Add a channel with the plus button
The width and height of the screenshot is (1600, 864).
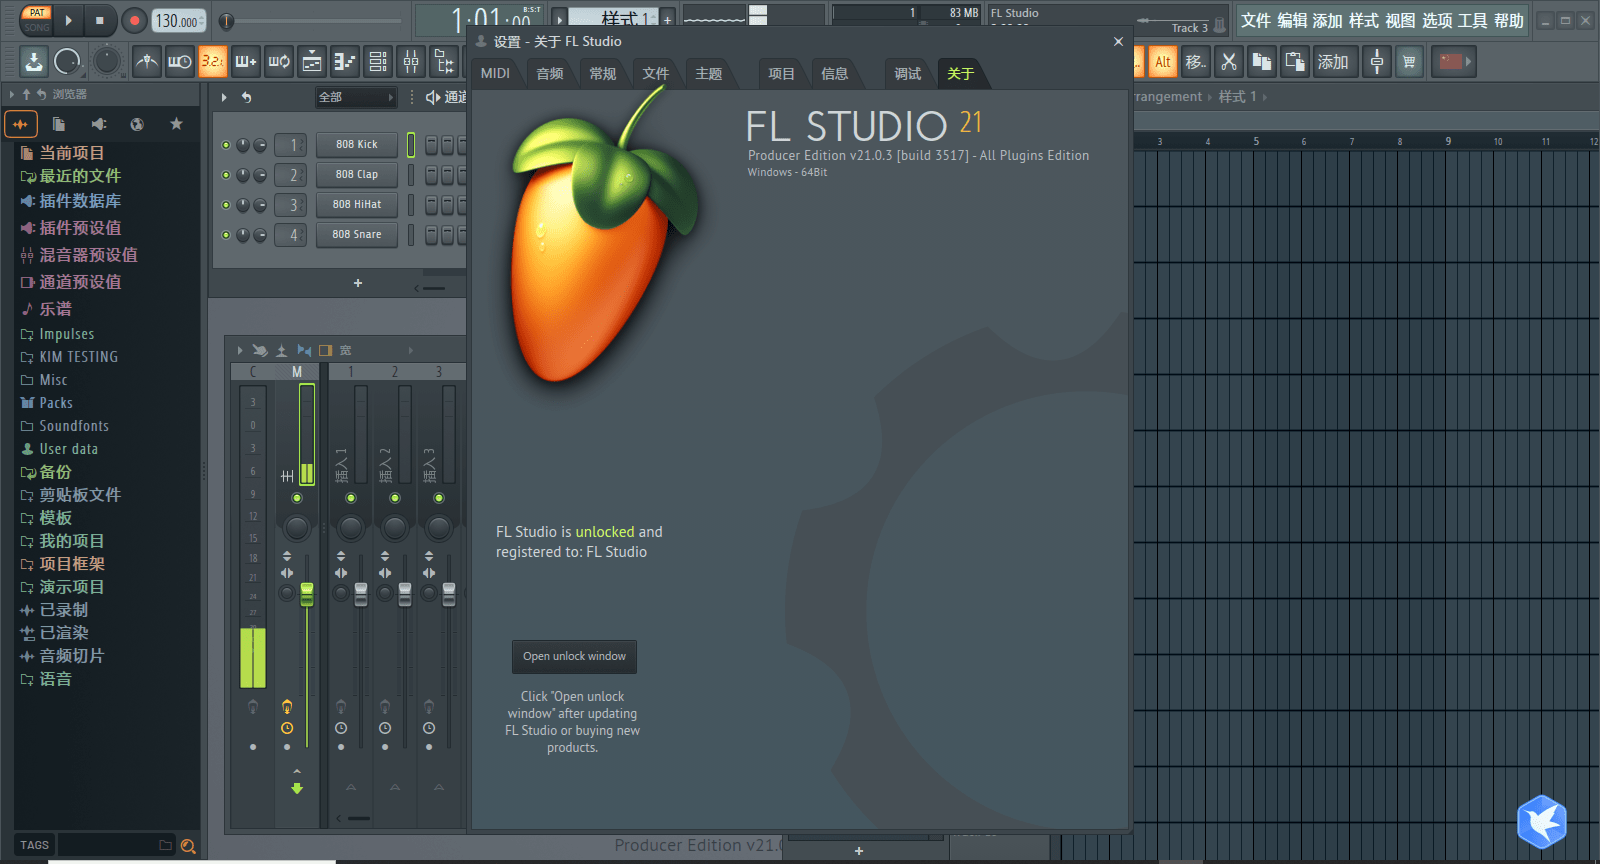(x=358, y=283)
